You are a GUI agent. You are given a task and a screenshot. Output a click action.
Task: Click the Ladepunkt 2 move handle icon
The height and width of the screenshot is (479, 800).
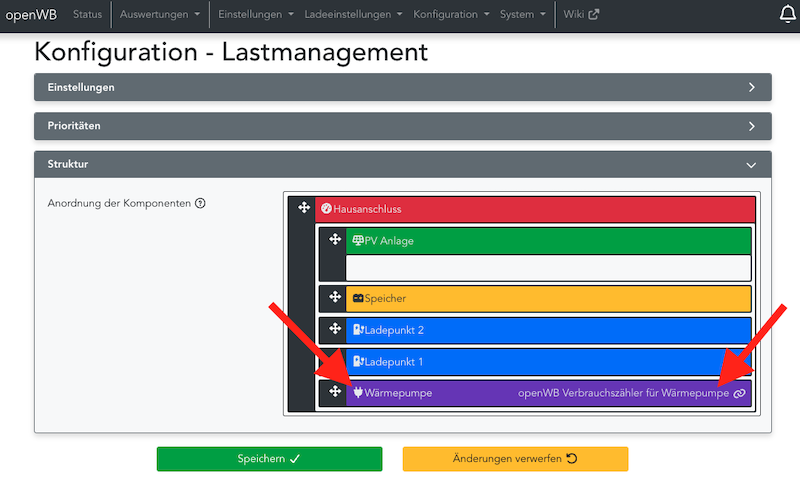335,329
